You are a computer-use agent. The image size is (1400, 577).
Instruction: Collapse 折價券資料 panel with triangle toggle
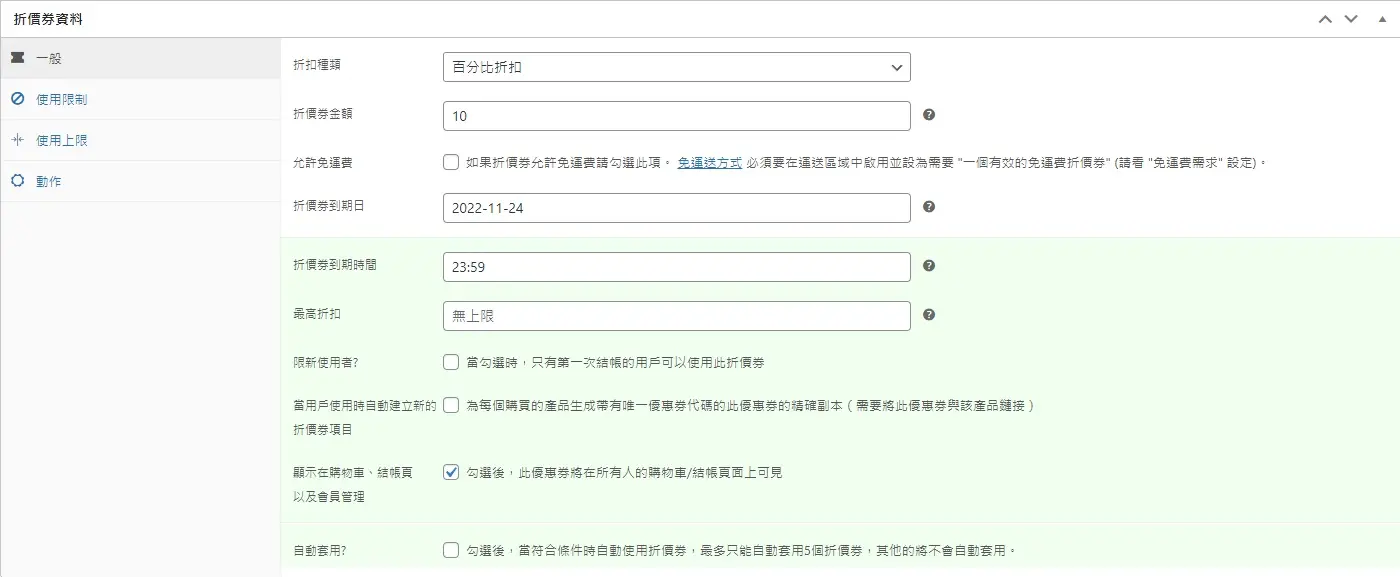[x=1382, y=19]
